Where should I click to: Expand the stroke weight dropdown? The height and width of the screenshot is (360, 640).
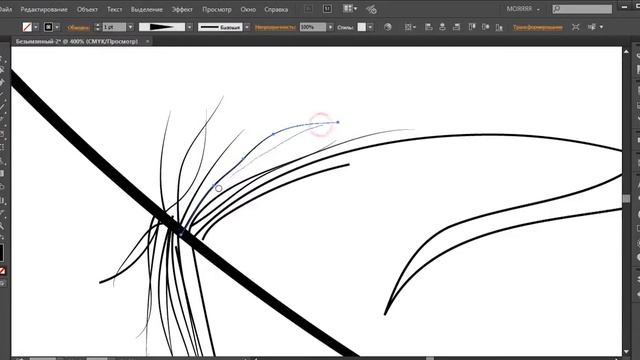click(x=130, y=27)
